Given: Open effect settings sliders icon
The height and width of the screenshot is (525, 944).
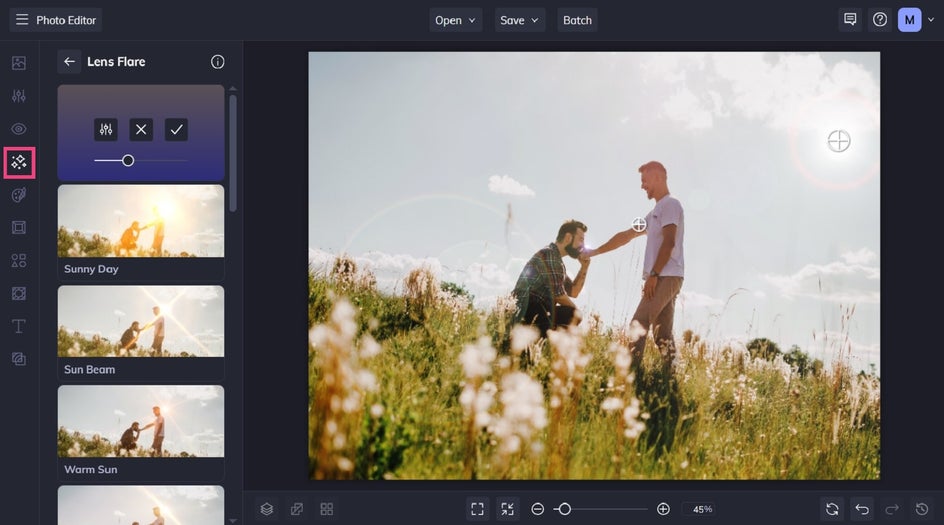Looking at the screenshot, I should 106,129.
